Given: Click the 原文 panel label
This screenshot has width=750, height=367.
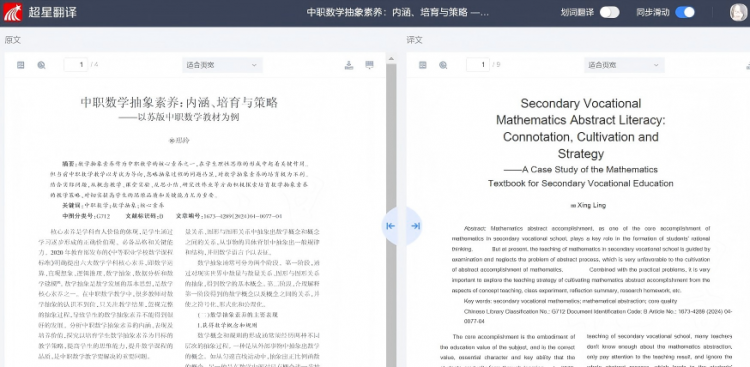Looking at the screenshot, I should click(13, 40).
